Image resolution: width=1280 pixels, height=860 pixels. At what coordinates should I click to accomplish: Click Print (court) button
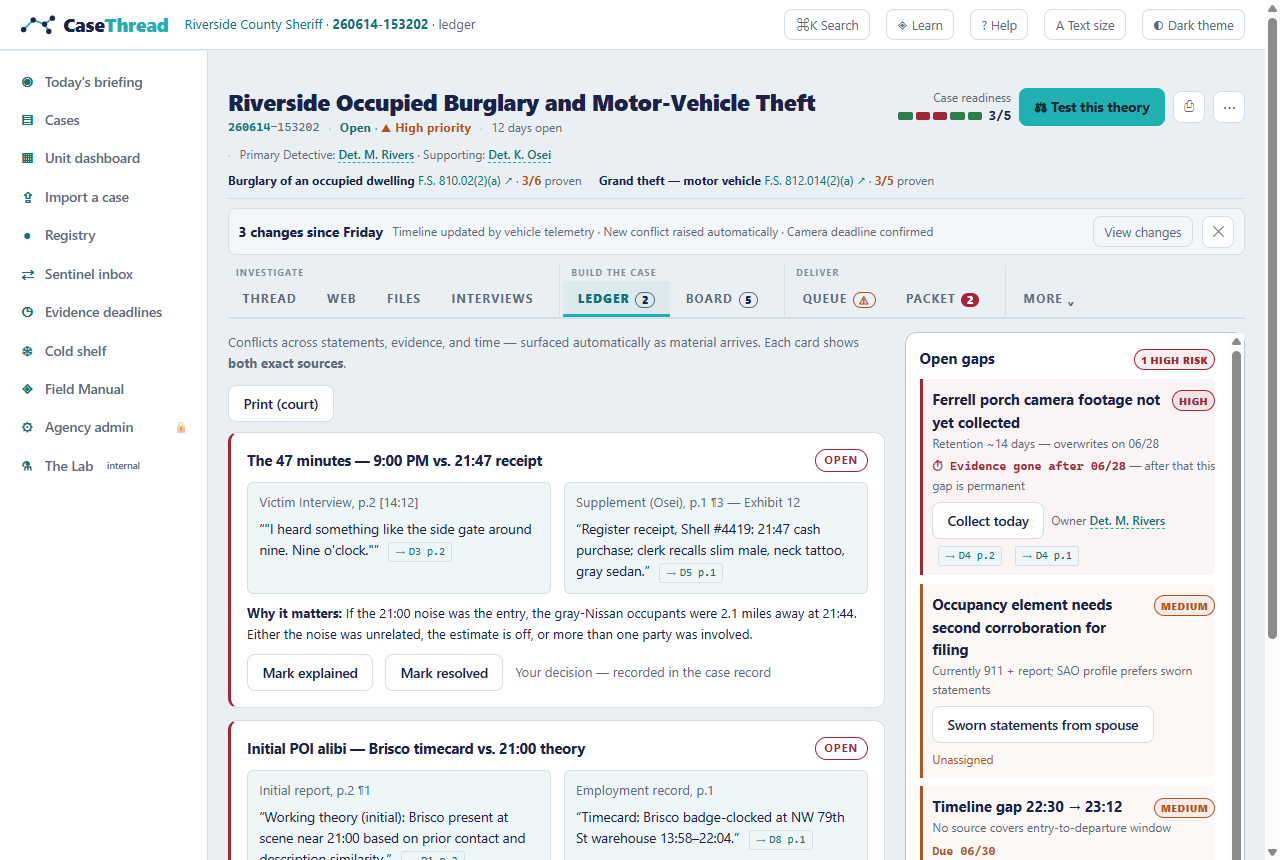coord(281,404)
